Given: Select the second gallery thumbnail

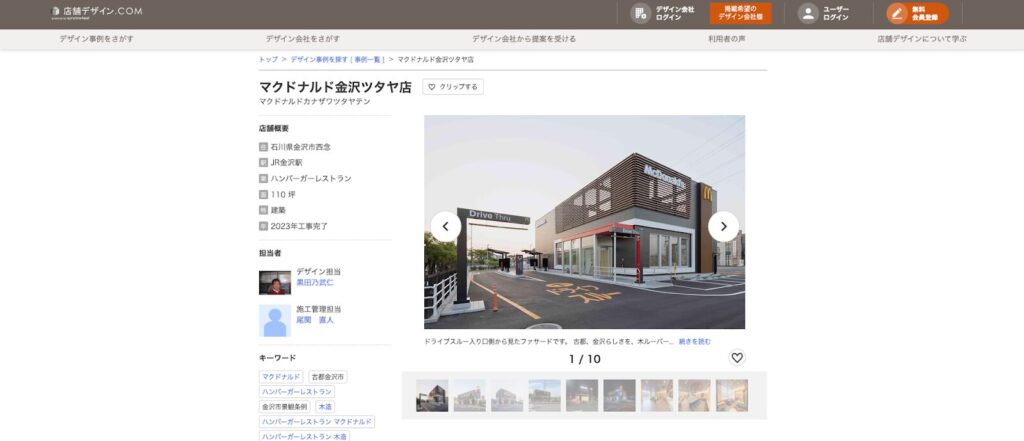Looking at the screenshot, I should (470, 395).
